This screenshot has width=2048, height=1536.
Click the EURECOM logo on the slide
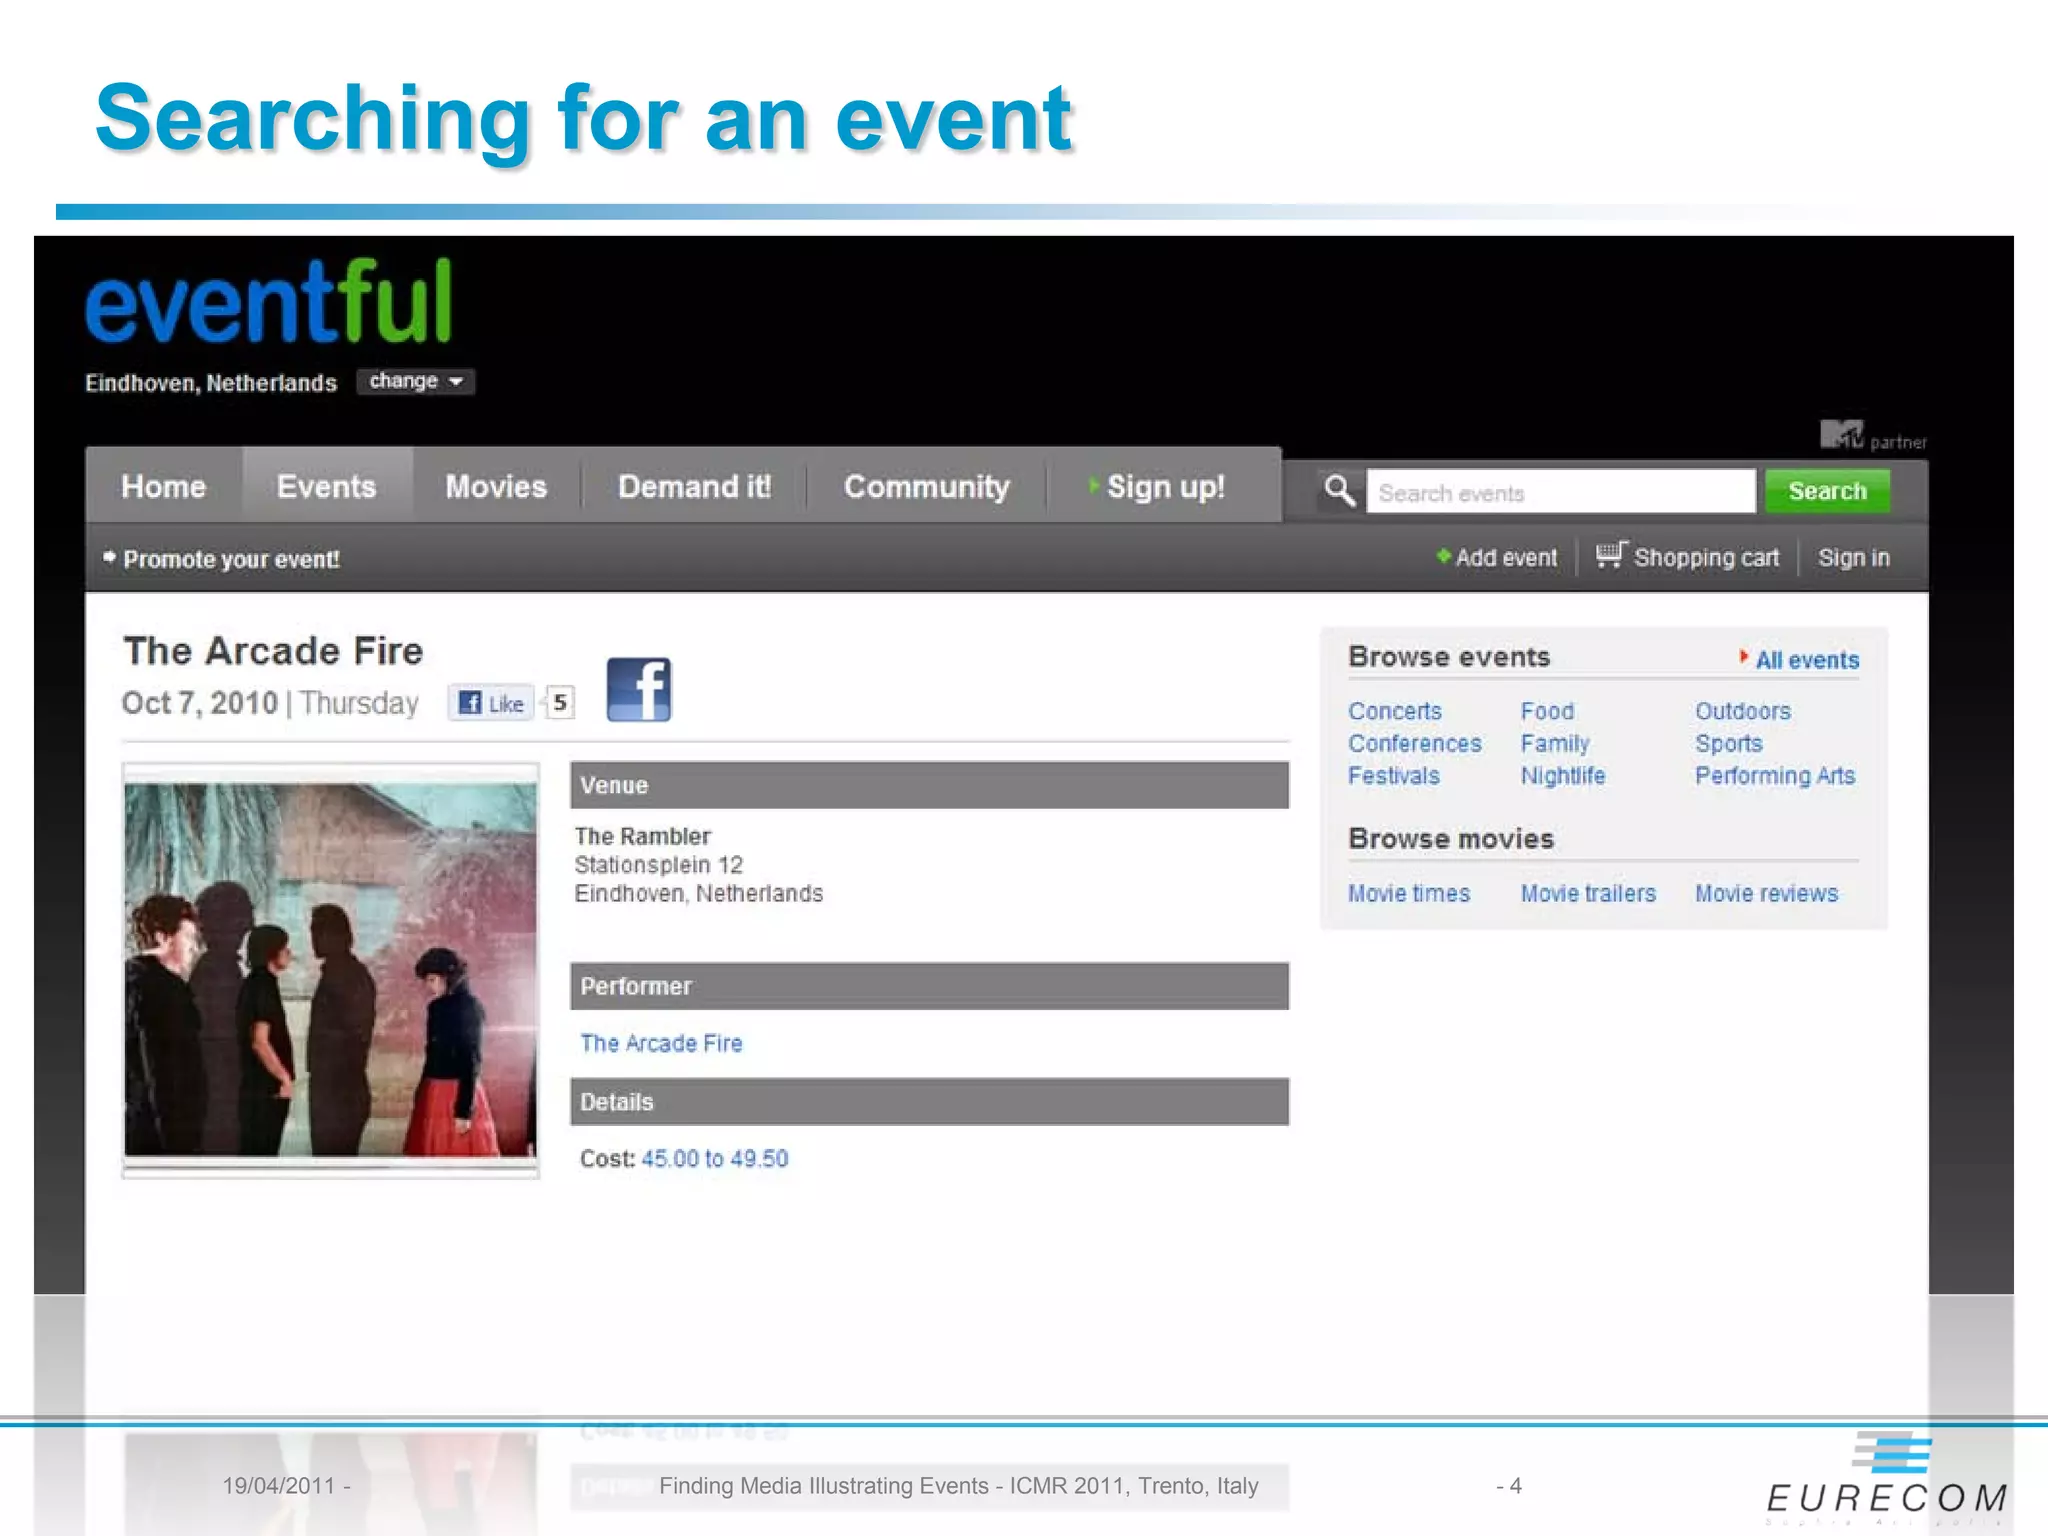point(1887,1478)
